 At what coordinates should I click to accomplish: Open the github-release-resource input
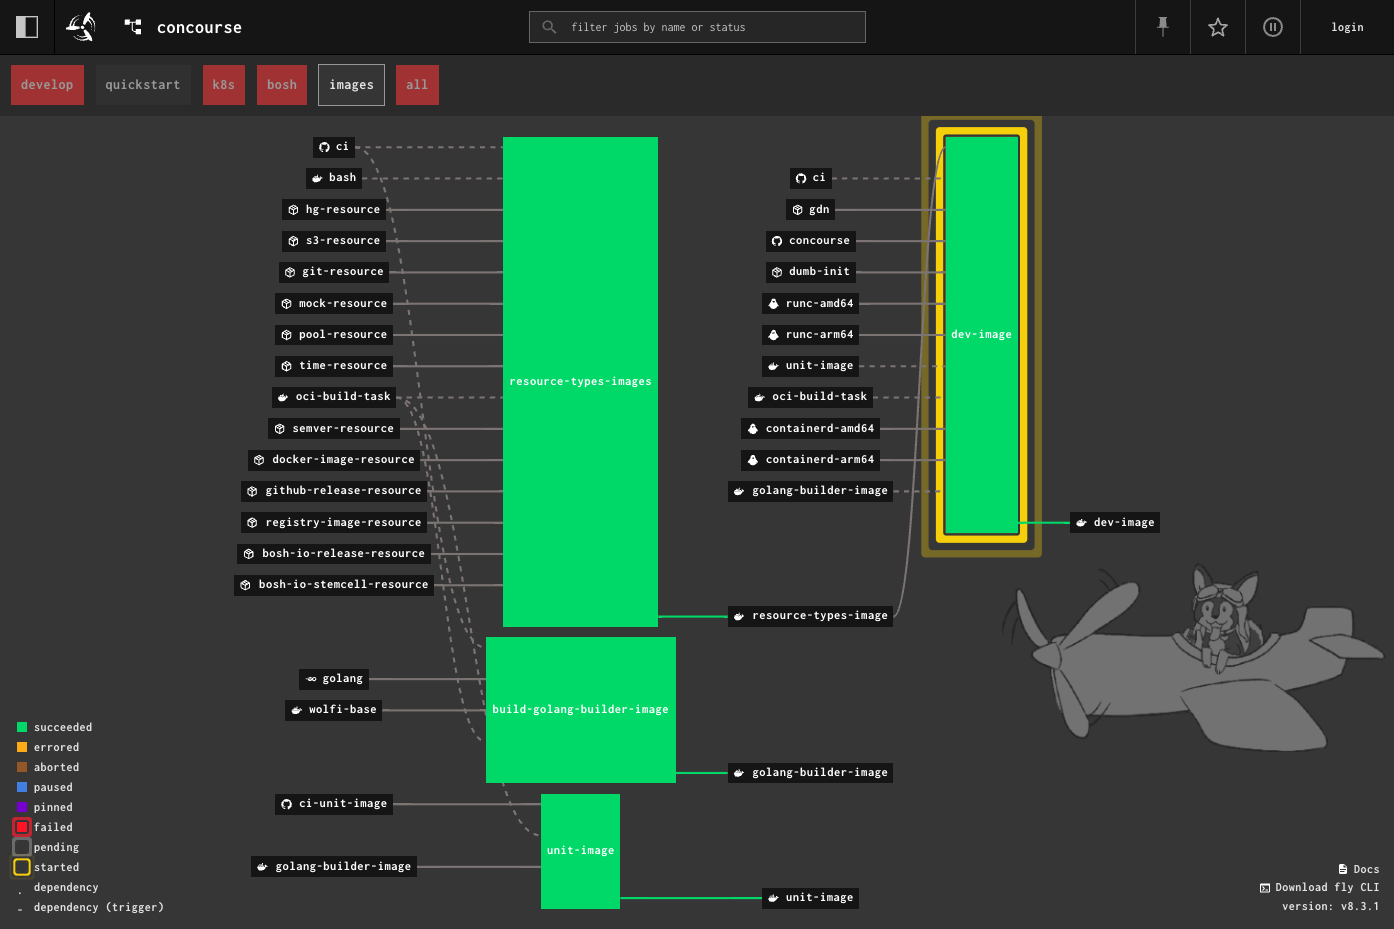tap(334, 491)
